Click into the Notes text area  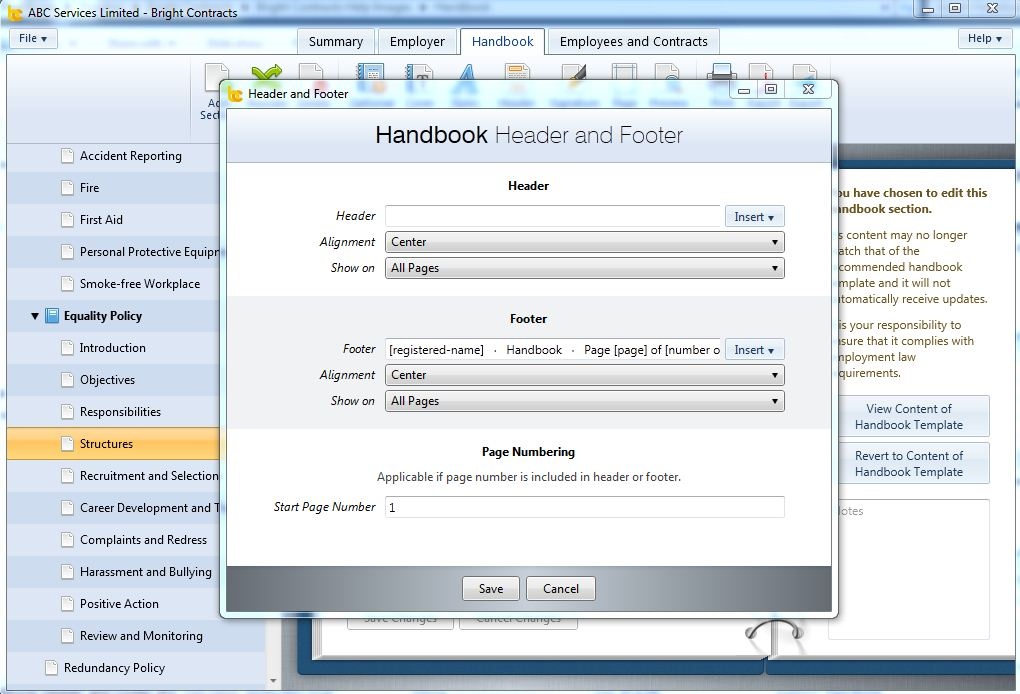point(911,569)
